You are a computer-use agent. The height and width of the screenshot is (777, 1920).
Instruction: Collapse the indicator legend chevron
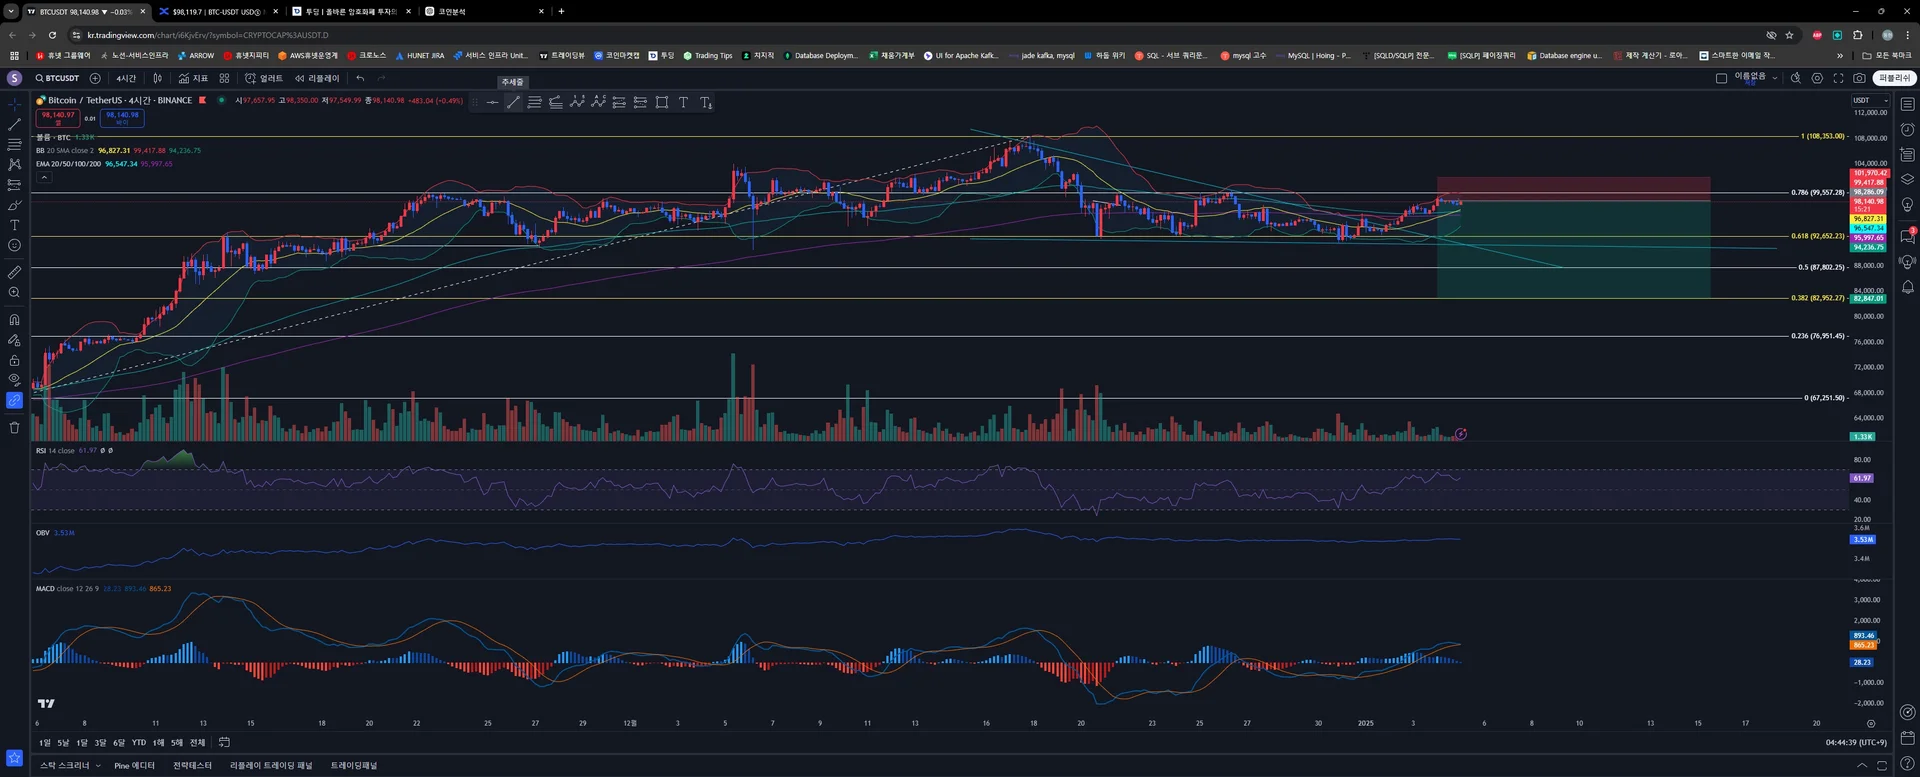pyautogui.click(x=44, y=177)
